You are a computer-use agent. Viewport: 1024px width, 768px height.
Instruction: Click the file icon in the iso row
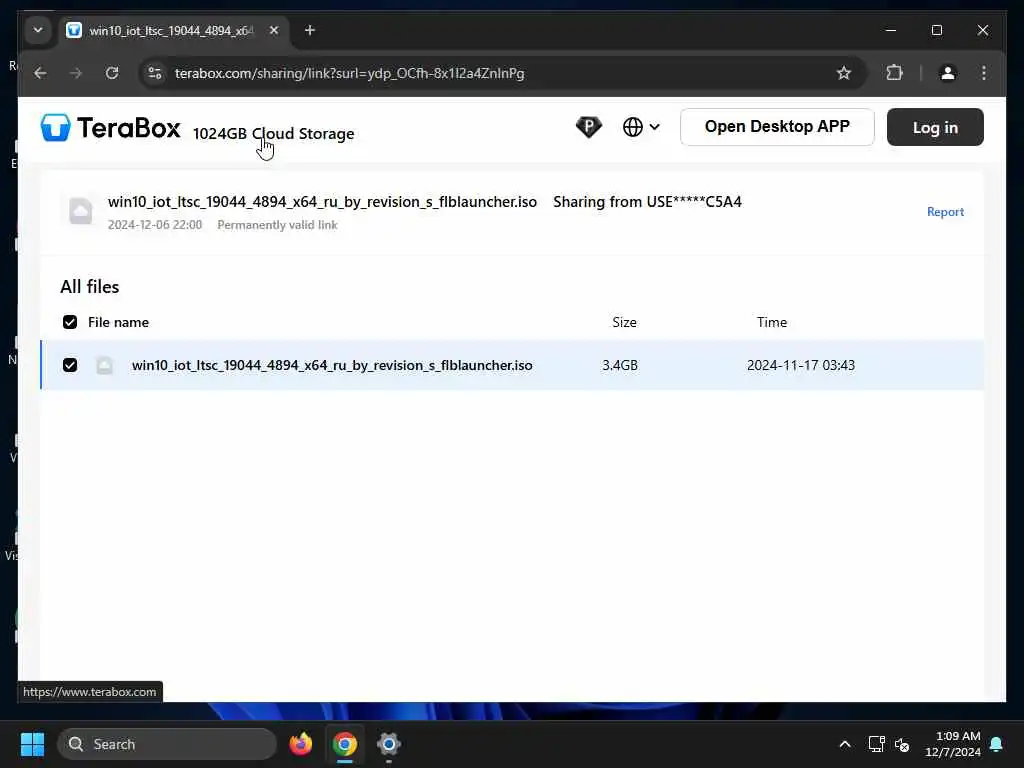coord(104,365)
